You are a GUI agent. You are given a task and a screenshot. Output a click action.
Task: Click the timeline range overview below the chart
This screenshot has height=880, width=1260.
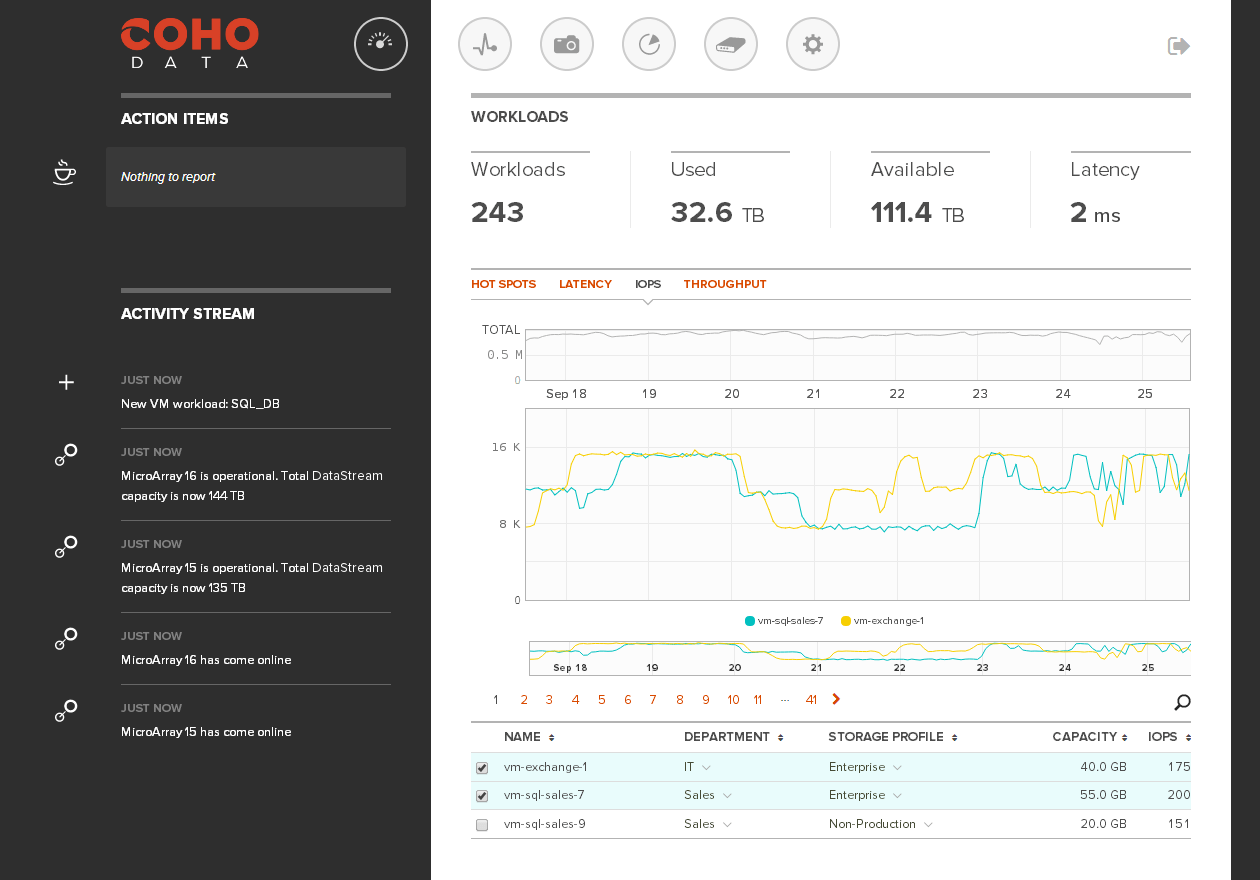860,658
